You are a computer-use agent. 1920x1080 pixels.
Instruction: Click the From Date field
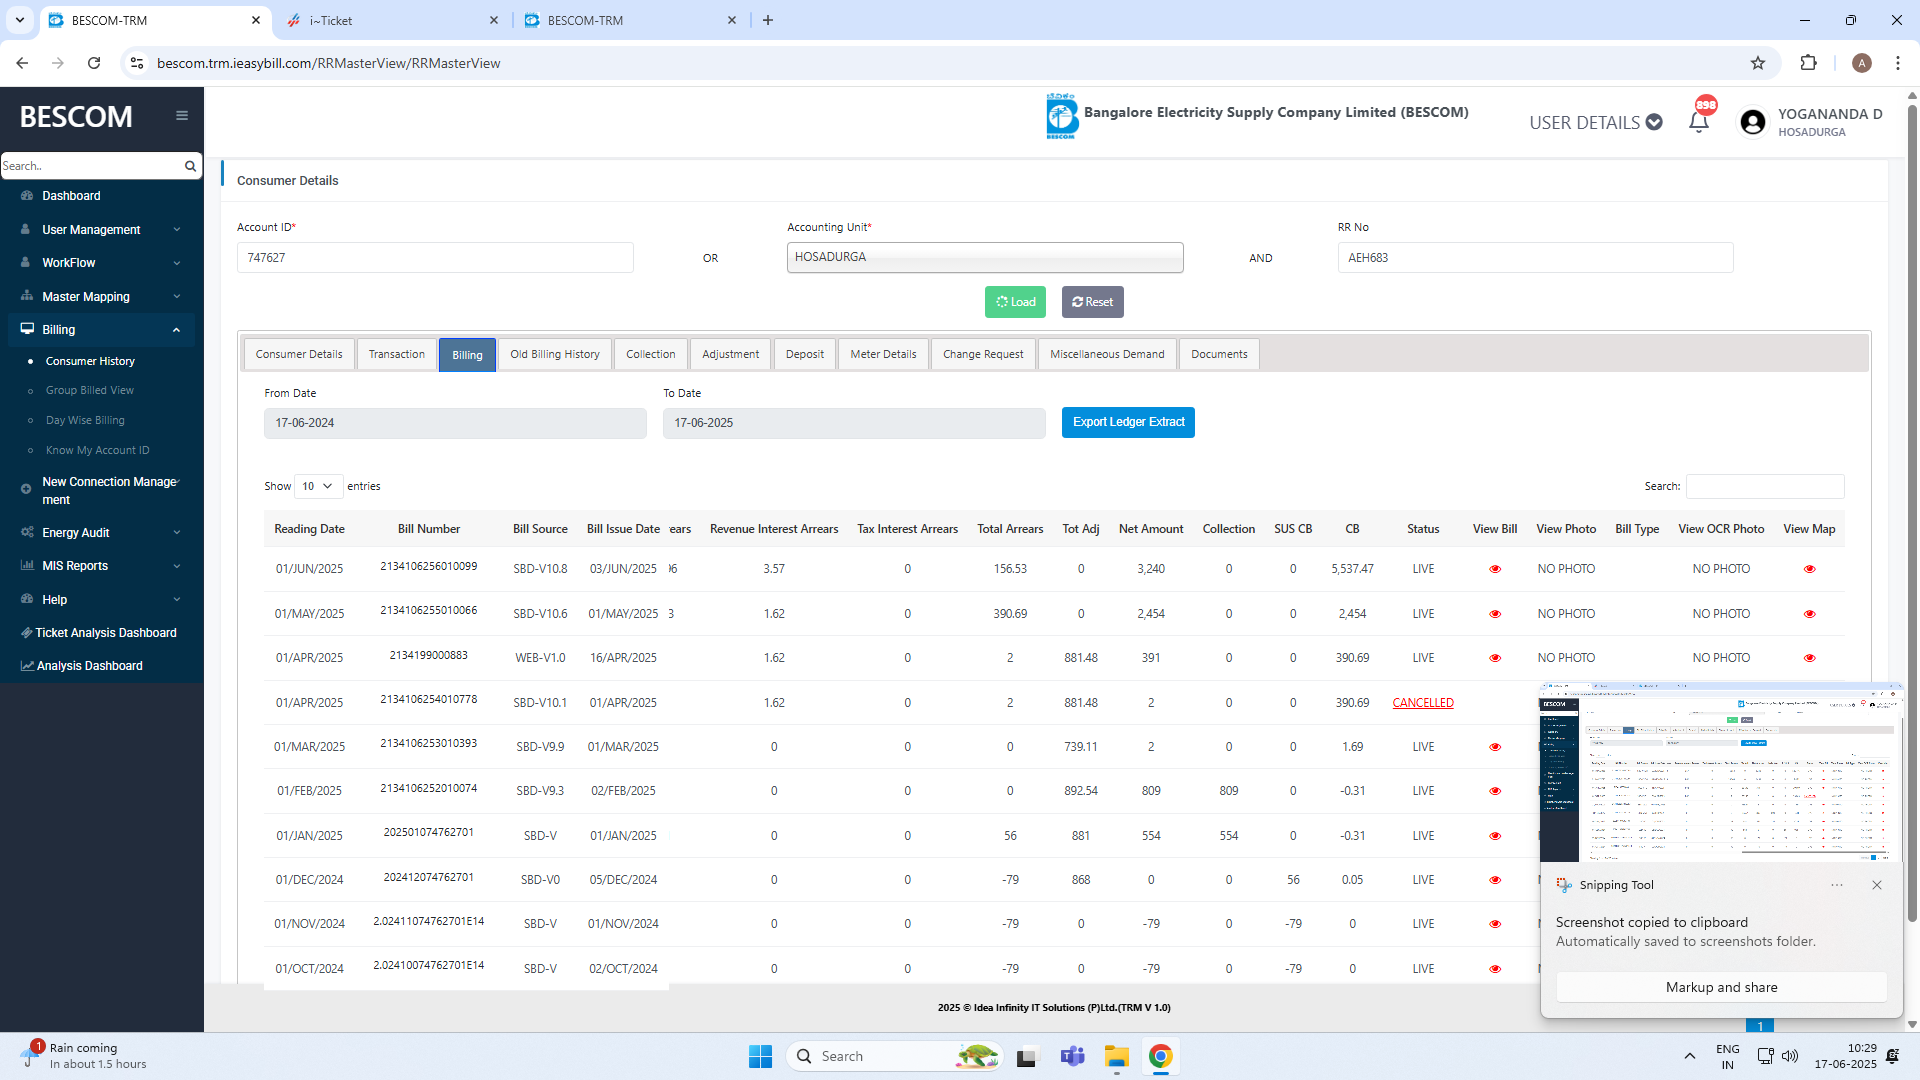(x=455, y=423)
